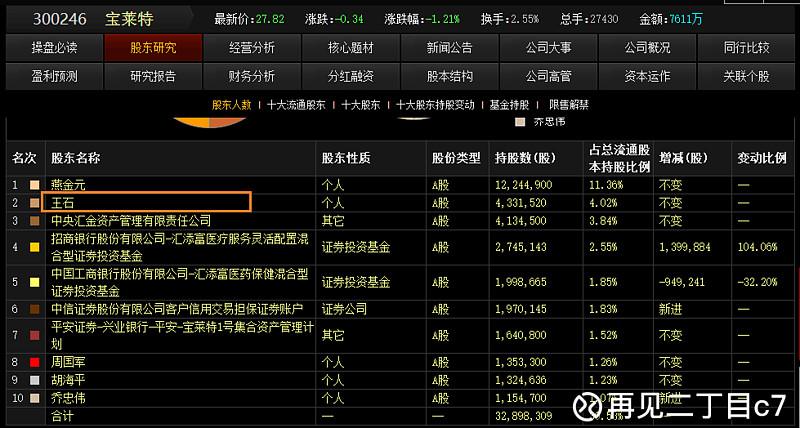Image resolution: width=800 pixels, height=428 pixels.
Task: Open the 分红融资 tab
Action: click(351, 77)
